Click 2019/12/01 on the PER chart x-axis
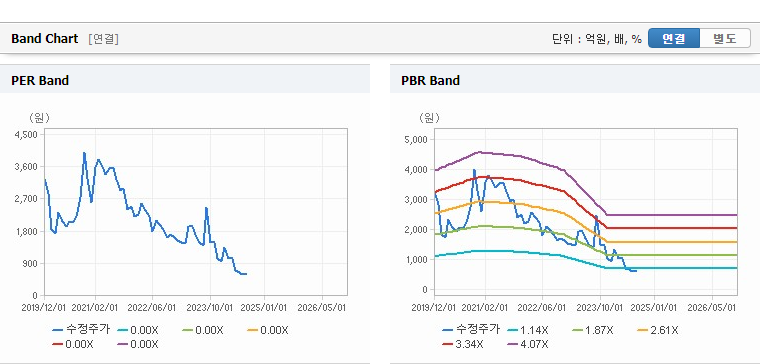 45,308
